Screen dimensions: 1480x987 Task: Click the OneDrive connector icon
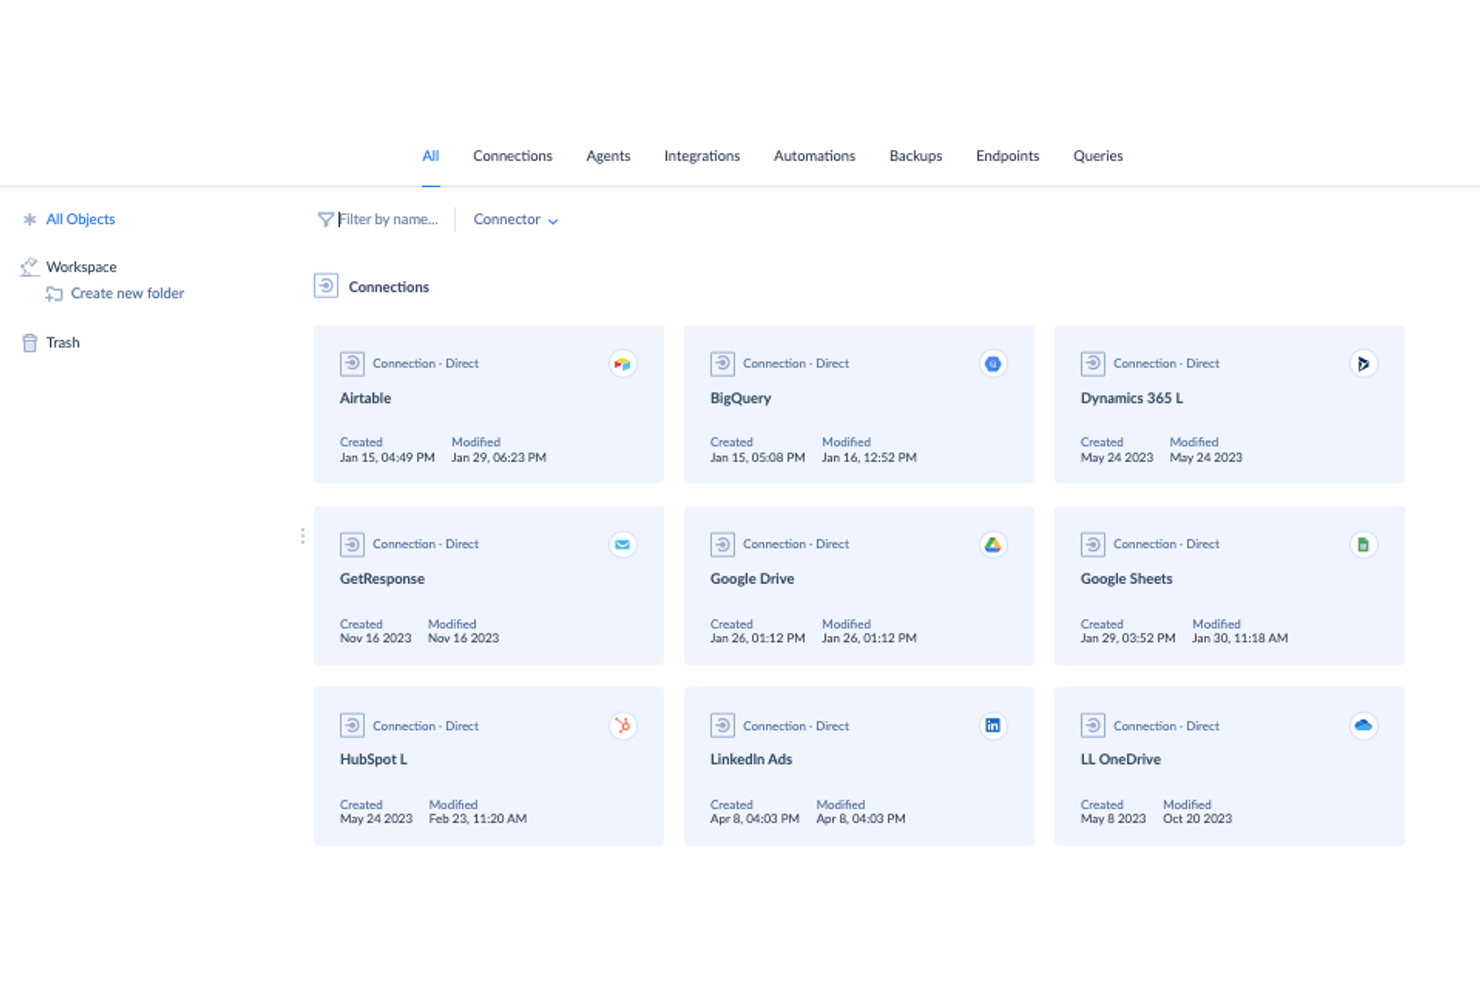click(1363, 725)
